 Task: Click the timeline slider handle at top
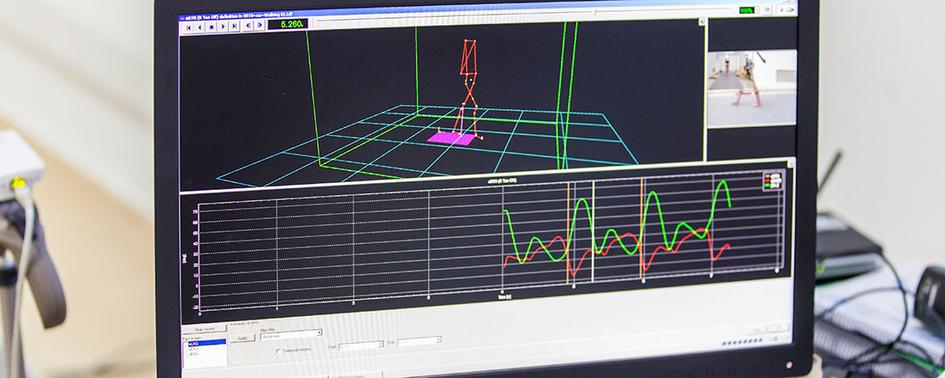point(594,11)
